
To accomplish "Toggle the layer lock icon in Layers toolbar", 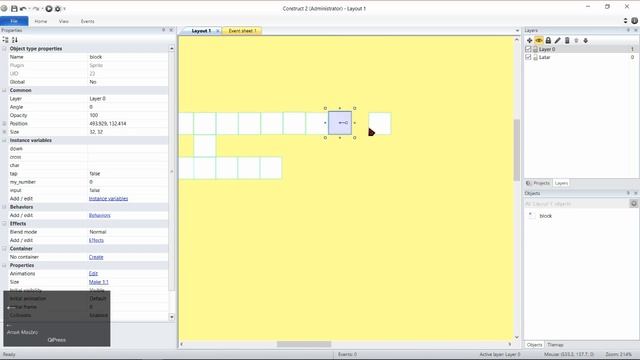I will pyautogui.click(x=548, y=40).
